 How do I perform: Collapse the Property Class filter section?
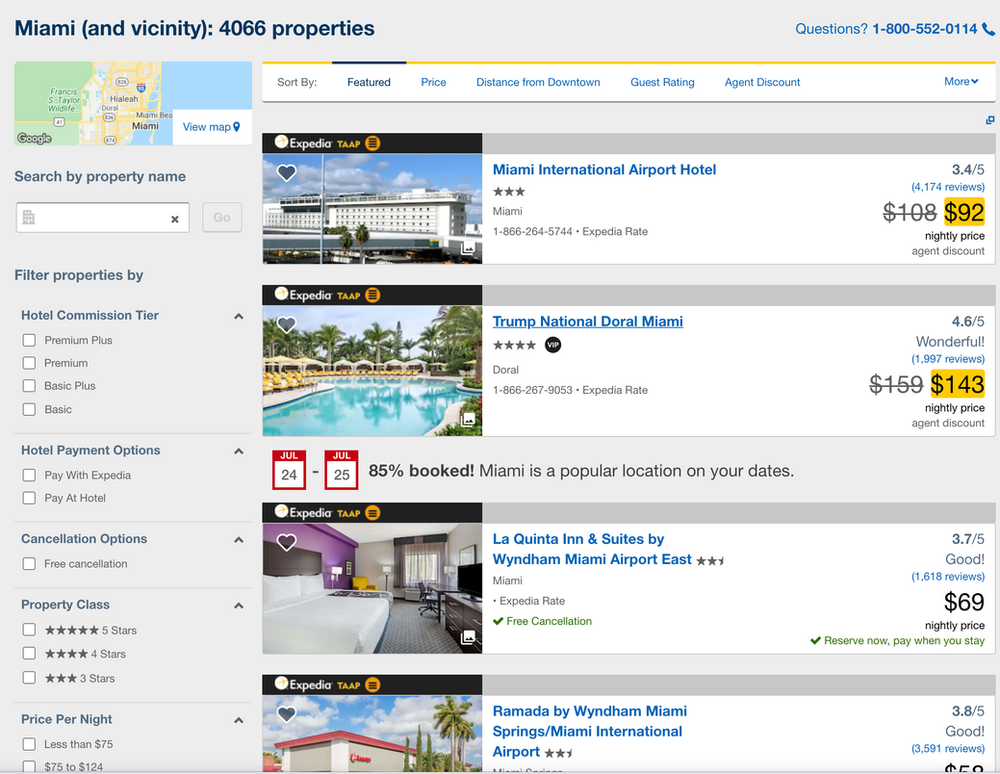coord(239,605)
